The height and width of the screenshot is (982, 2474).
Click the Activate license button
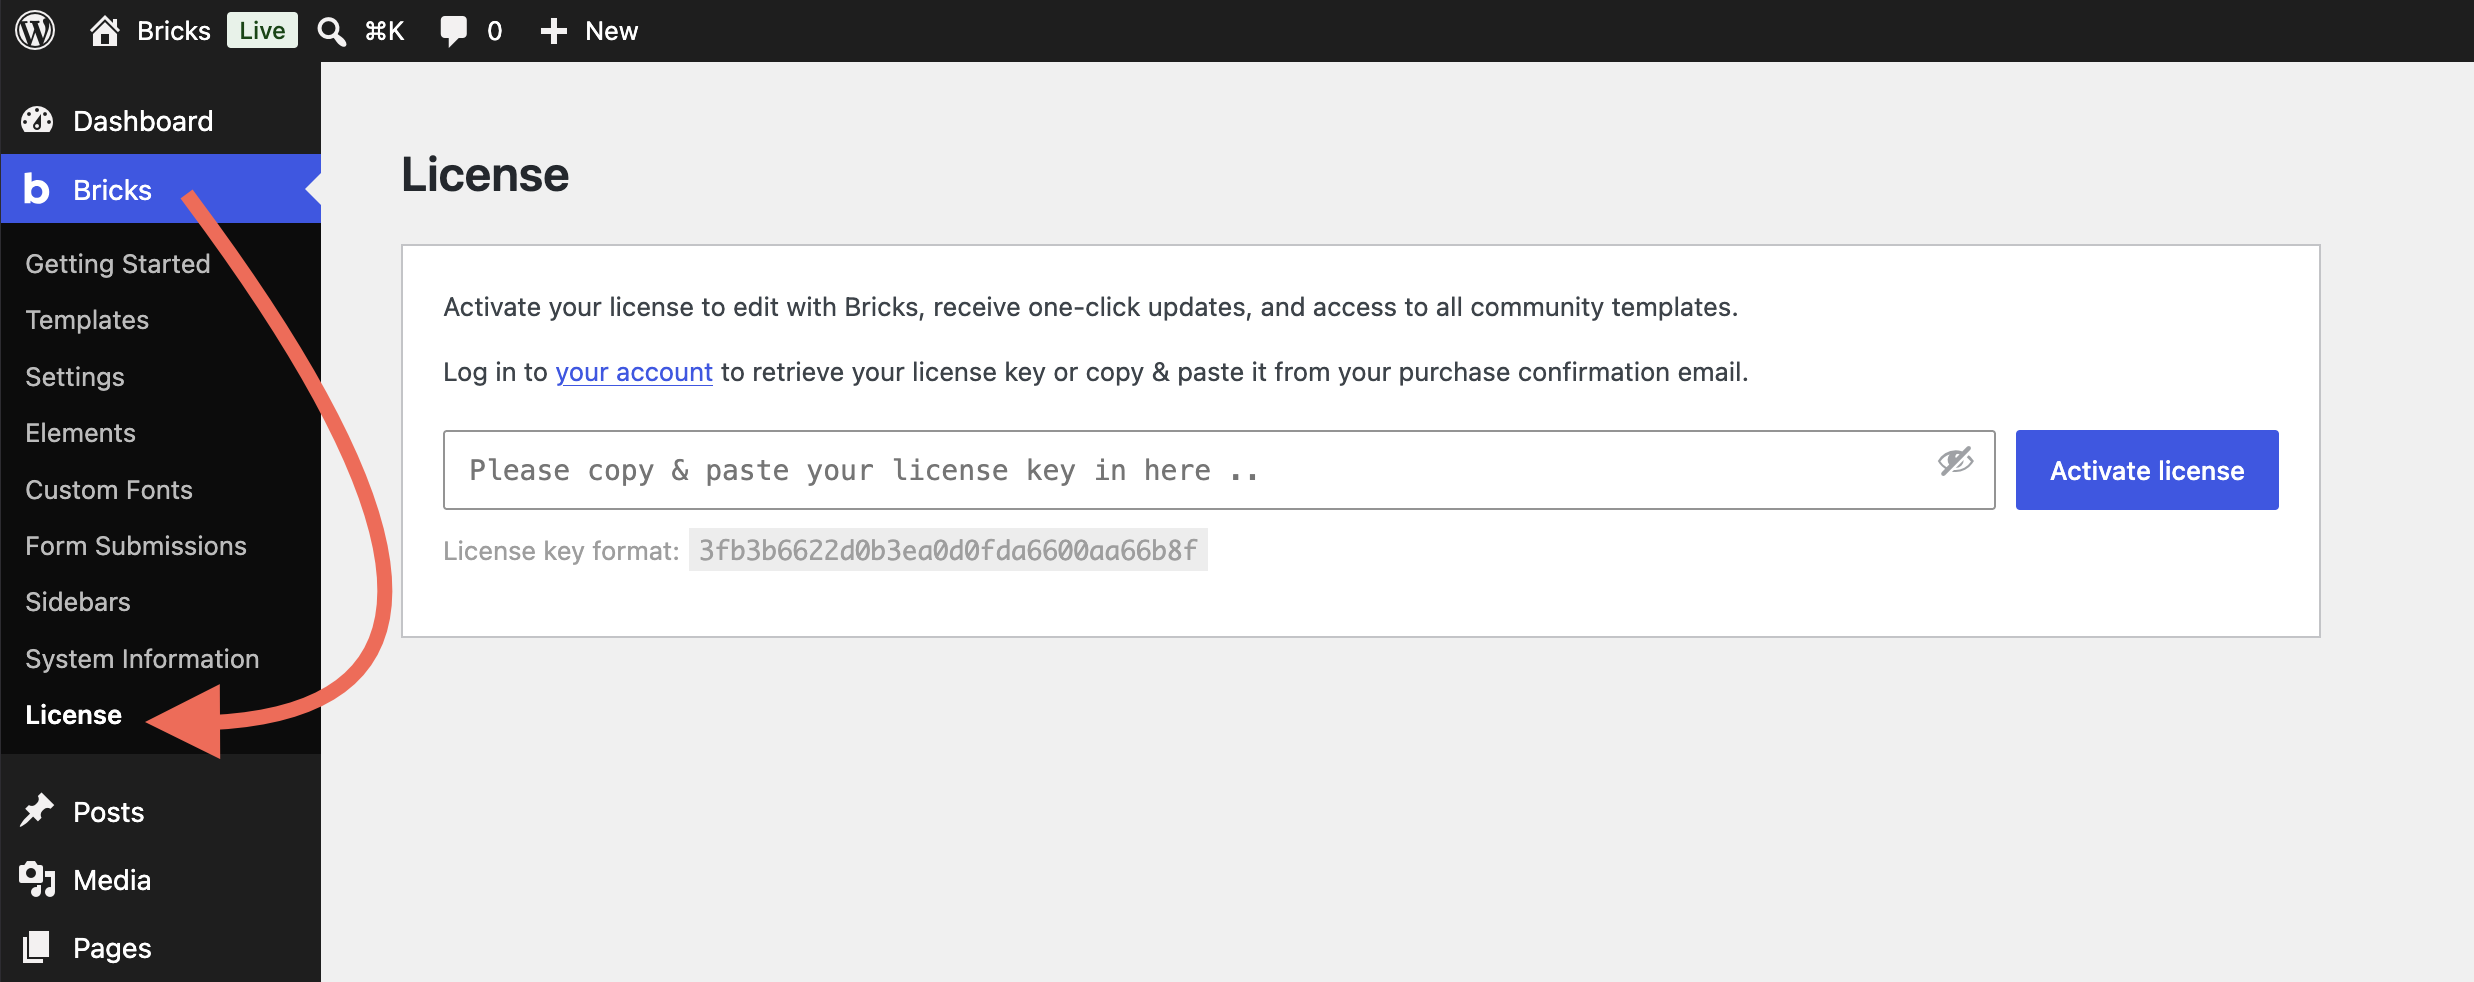click(2147, 470)
